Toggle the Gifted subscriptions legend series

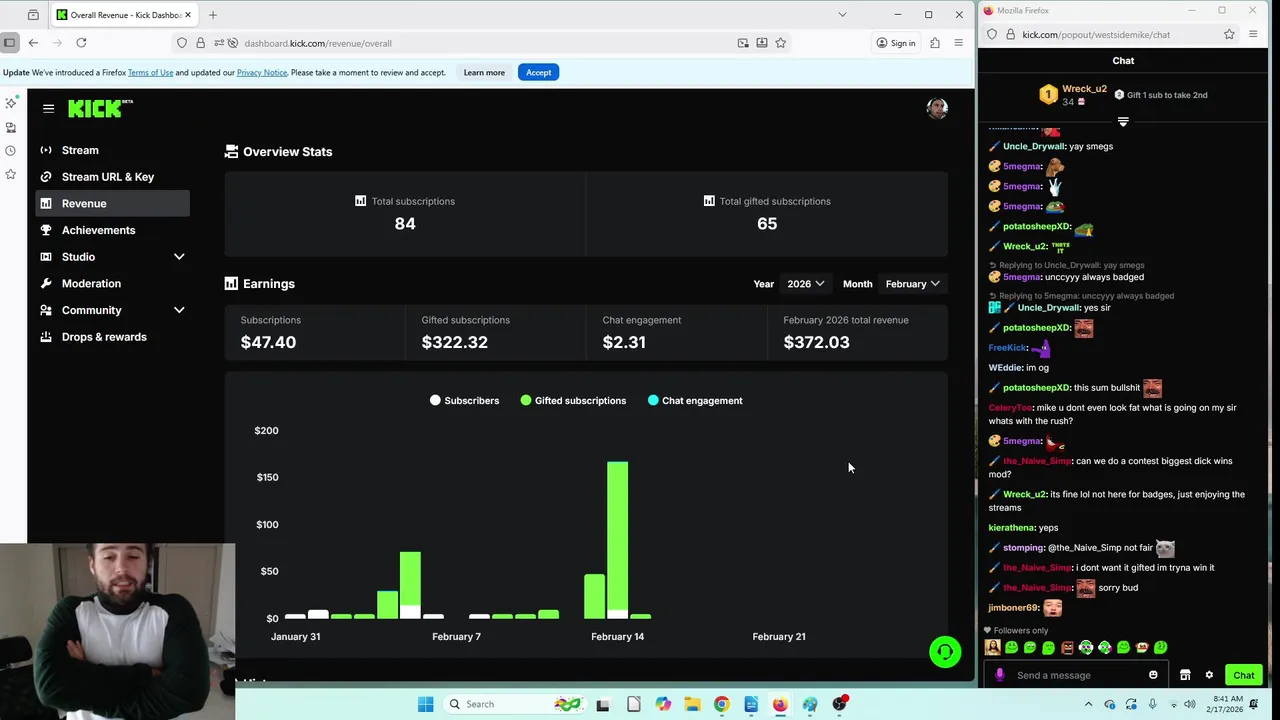(x=573, y=400)
